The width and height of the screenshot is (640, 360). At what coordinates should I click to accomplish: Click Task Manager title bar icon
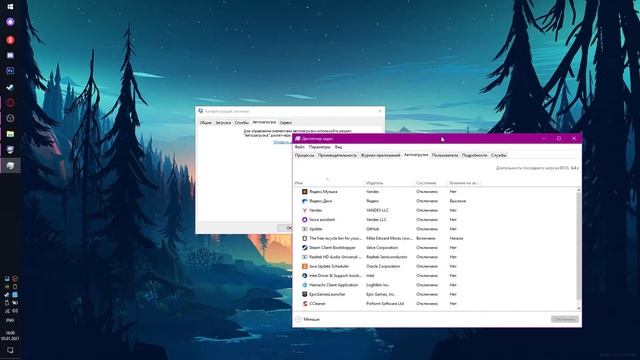click(298, 139)
